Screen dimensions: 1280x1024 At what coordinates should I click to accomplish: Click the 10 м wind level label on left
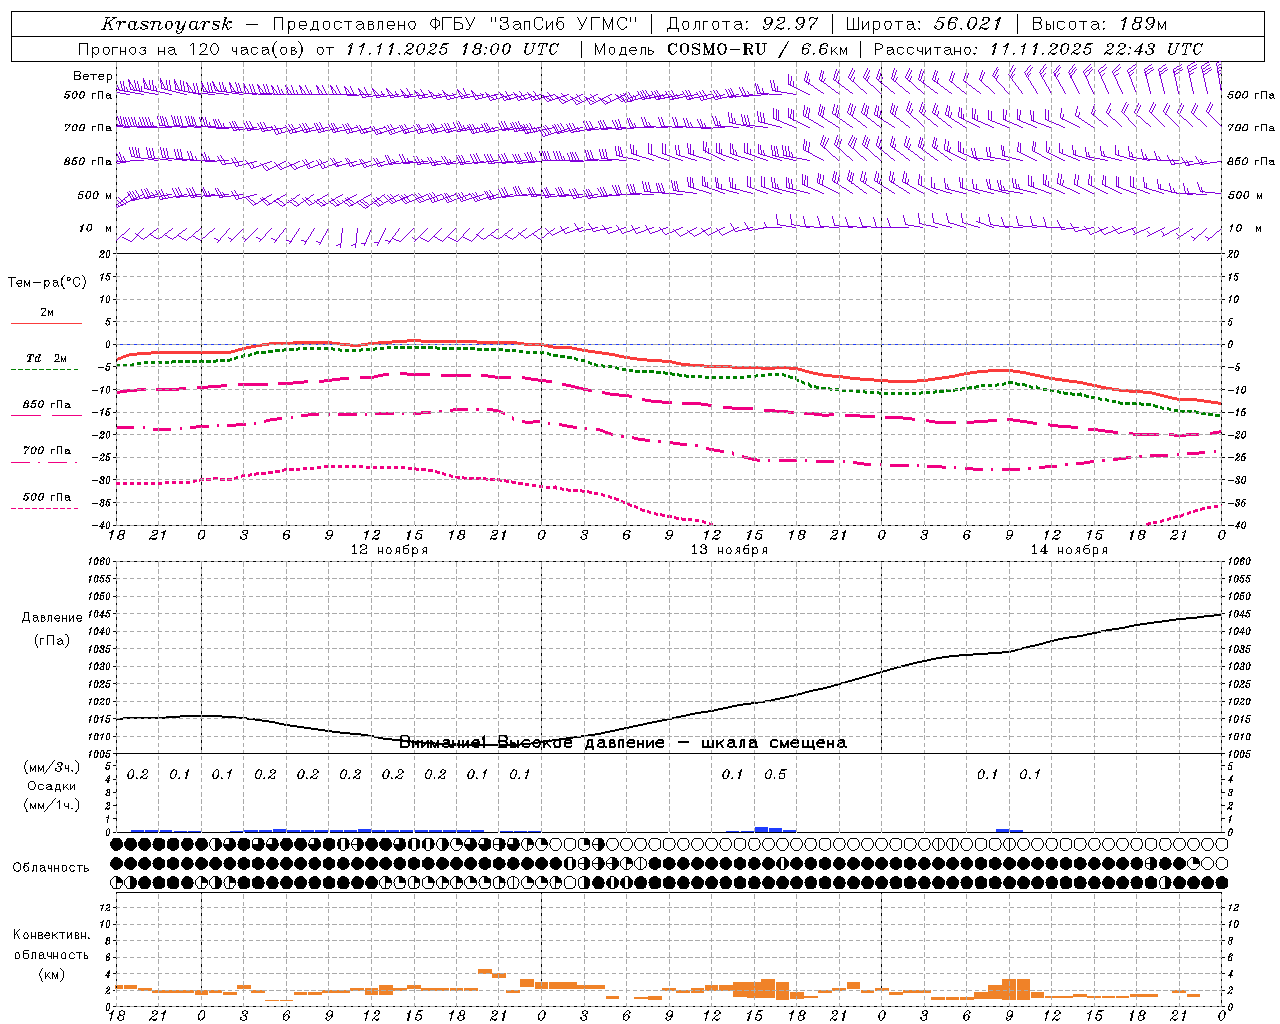coord(96,228)
